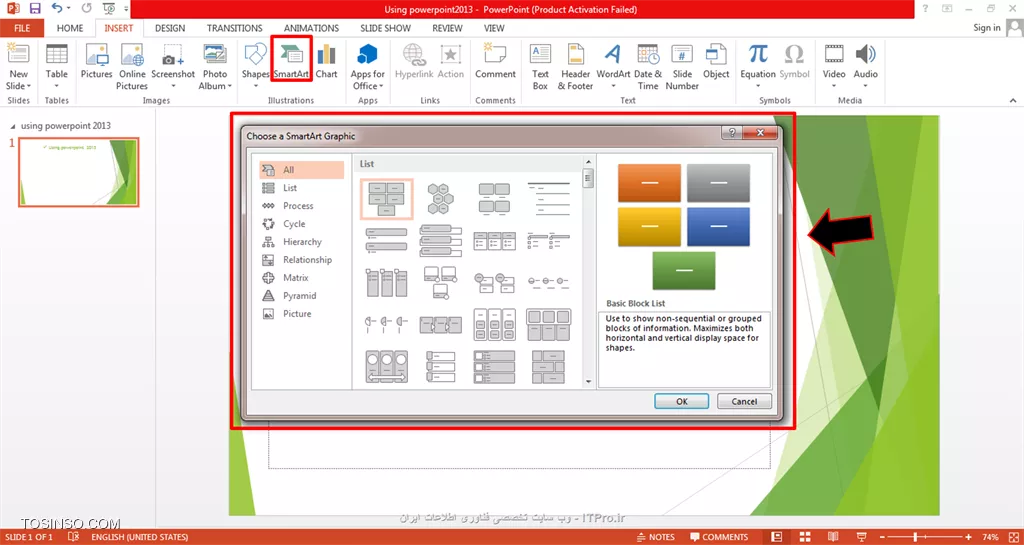Click the Undo arrow in Quick Access Toolbar
The height and width of the screenshot is (545, 1024).
click(57, 9)
